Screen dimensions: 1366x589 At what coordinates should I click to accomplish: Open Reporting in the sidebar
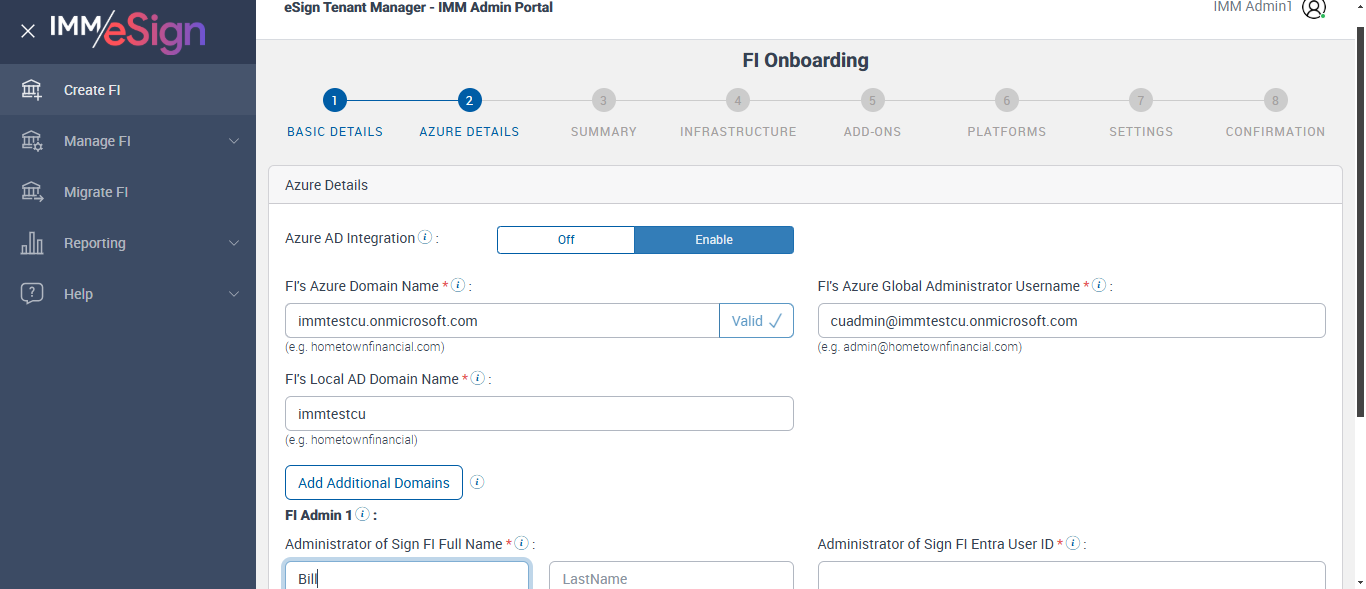[128, 243]
